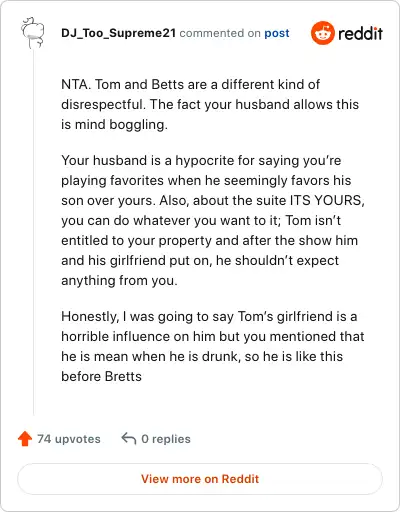
Task: Click the paragraph beginning "Your husband is a hypocrite"
Action: pos(213,220)
